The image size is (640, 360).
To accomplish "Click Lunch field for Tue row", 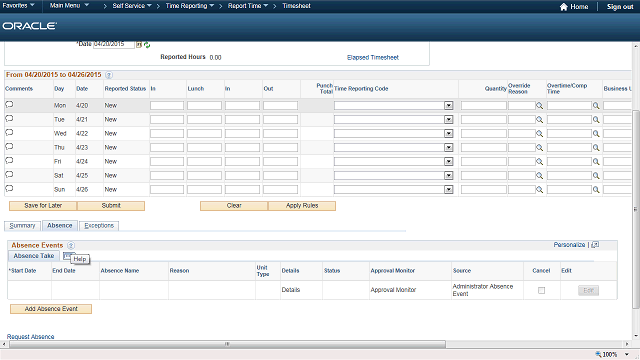I will pyautogui.click(x=204, y=120).
